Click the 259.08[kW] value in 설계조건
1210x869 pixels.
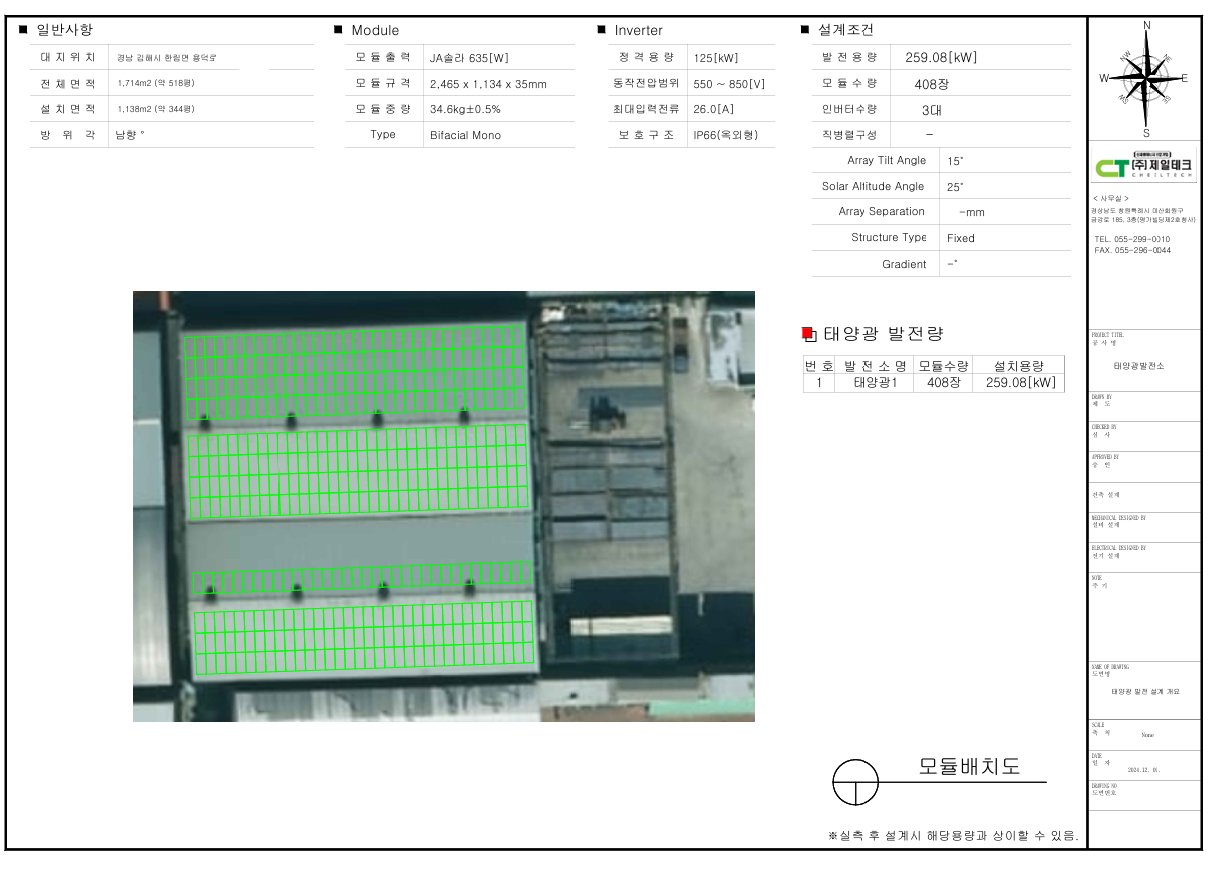tap(940, 58)
